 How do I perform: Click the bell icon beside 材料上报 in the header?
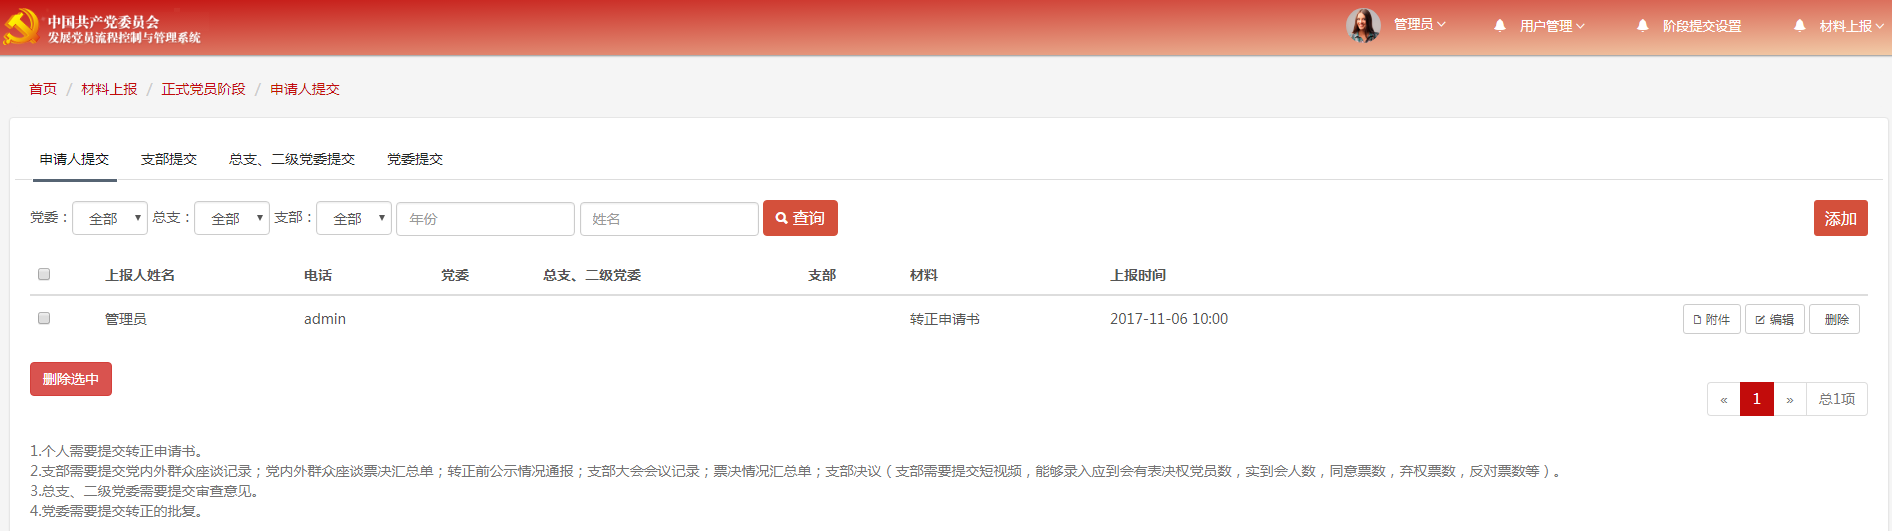[x=1800, y=25]
